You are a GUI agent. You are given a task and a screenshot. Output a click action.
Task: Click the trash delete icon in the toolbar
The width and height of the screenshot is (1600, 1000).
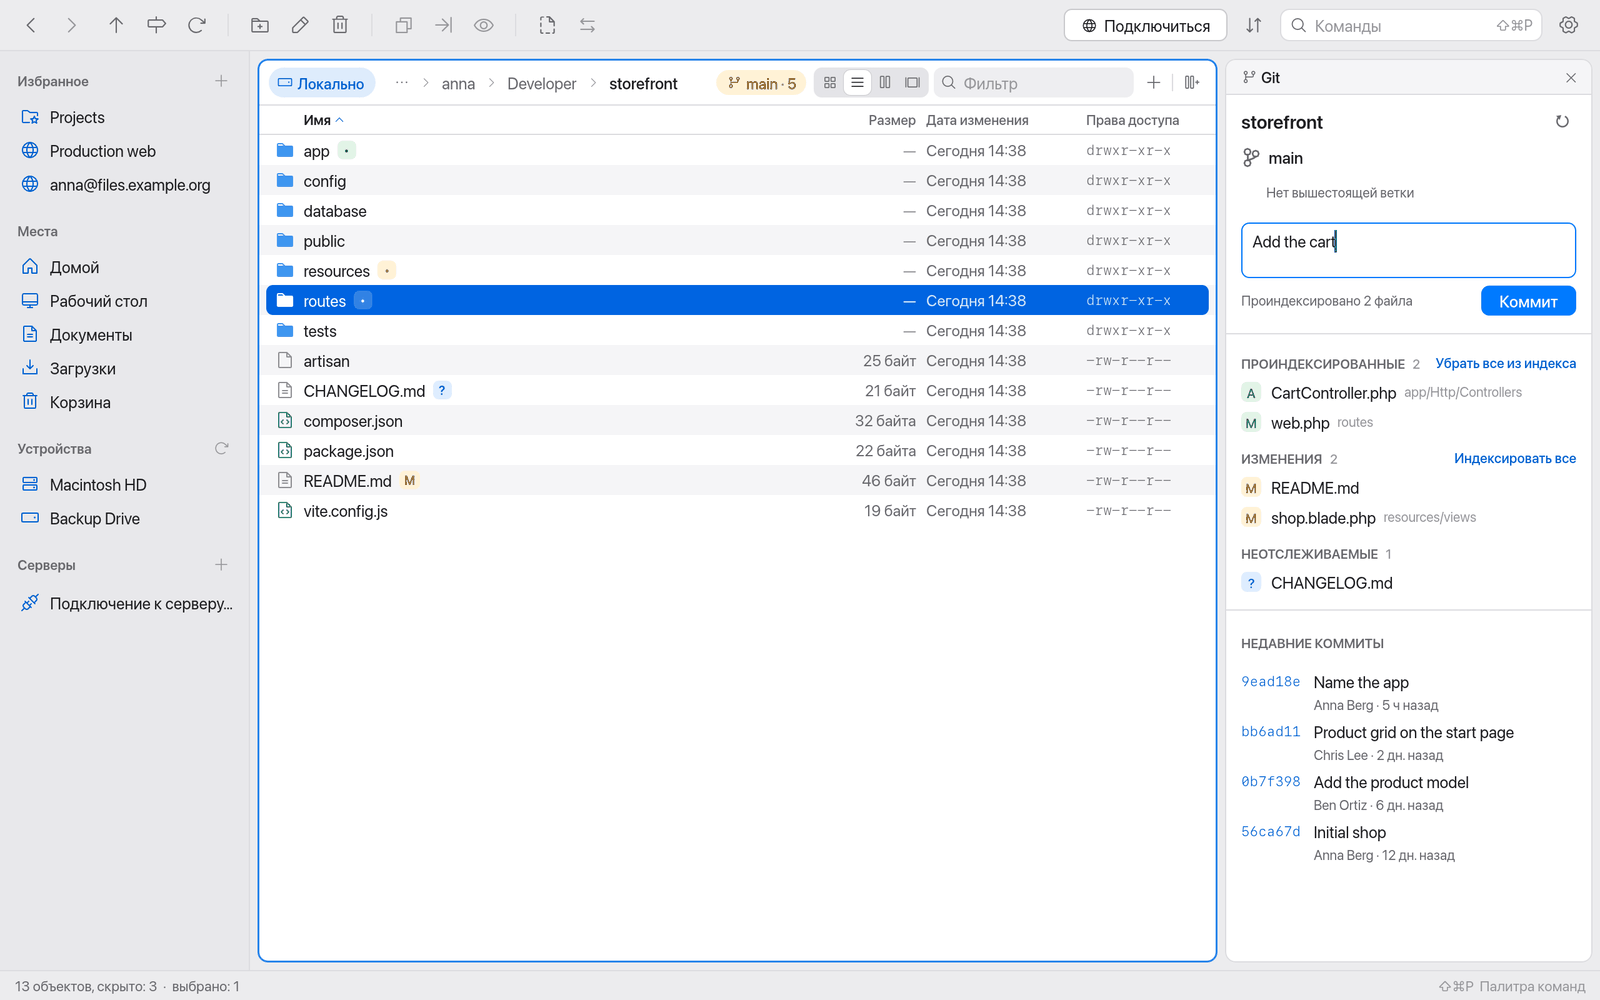340,25
